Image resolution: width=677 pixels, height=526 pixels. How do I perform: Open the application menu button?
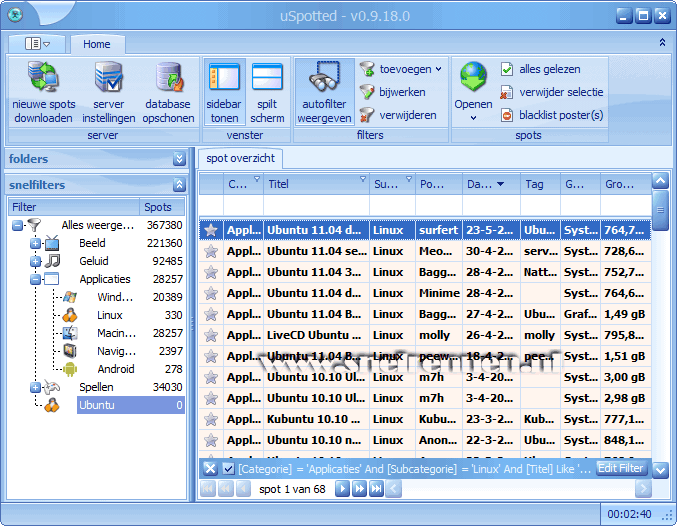tap(37, 44)
